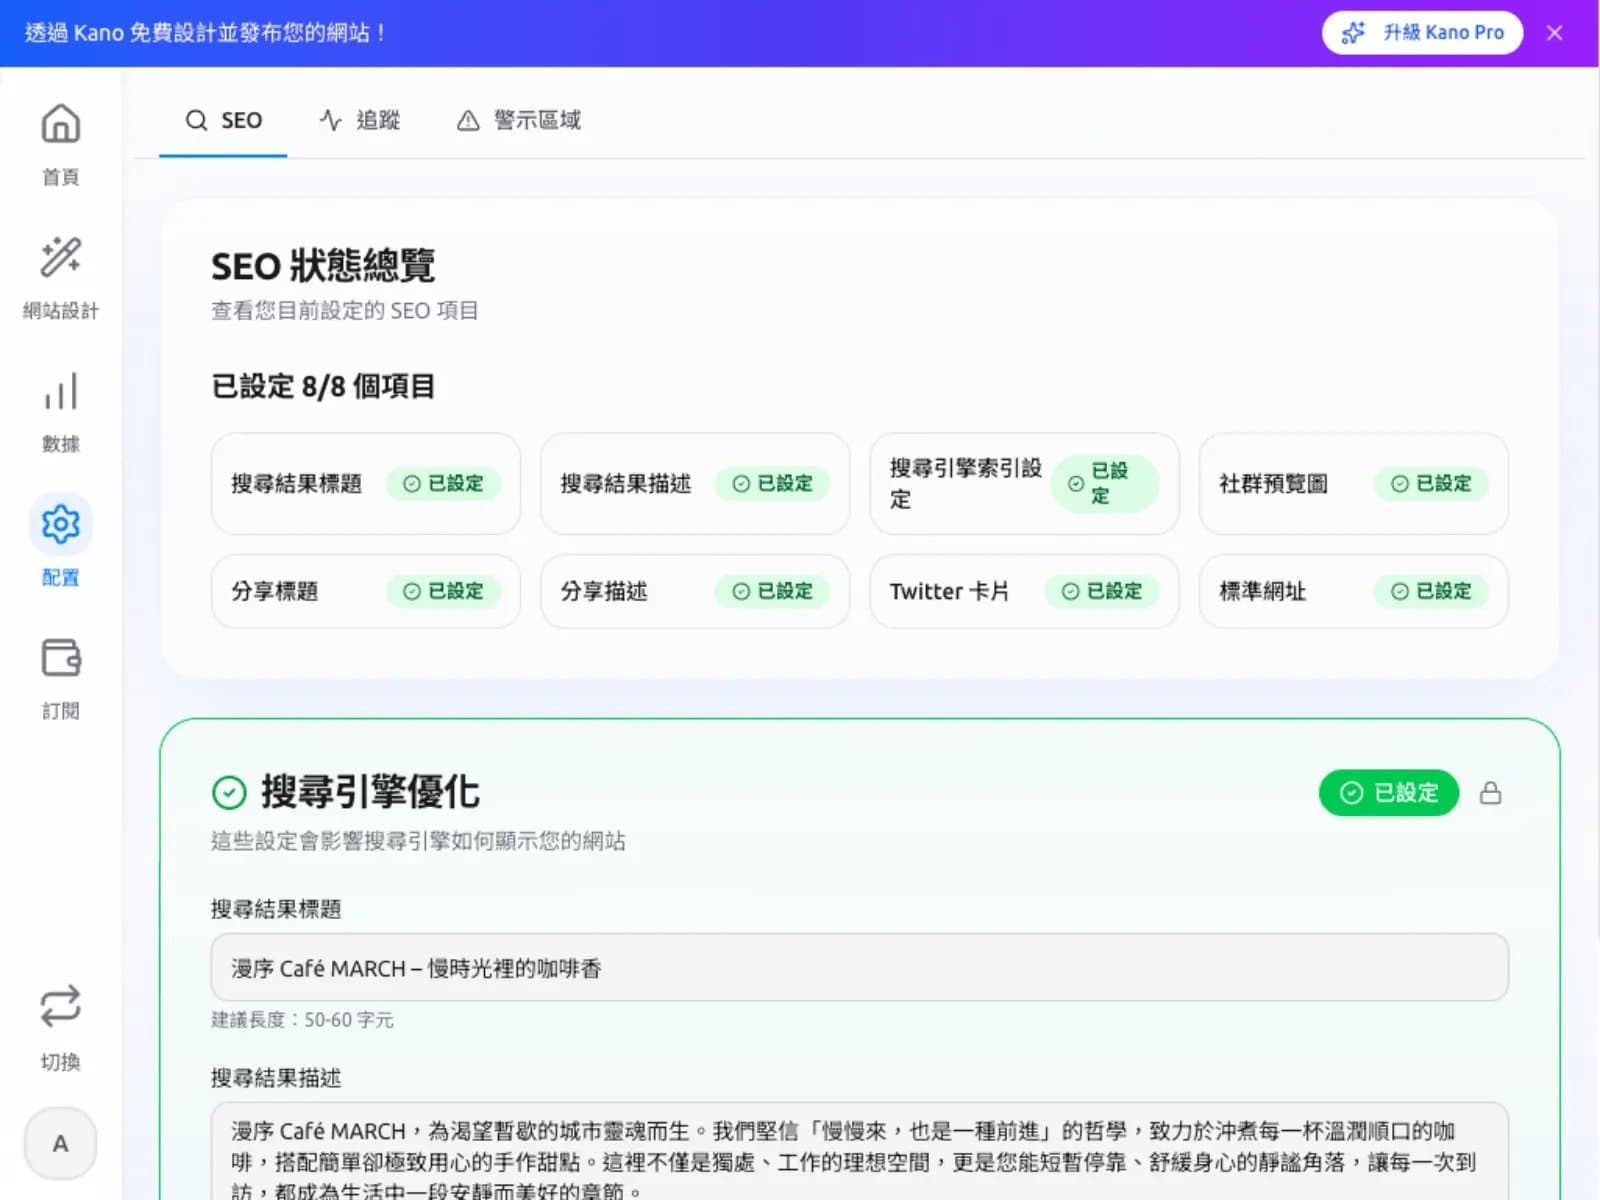Screen dimensions: 1600x1200
Task: Click the 切換 switch arrows icon
Action: 60,1006
